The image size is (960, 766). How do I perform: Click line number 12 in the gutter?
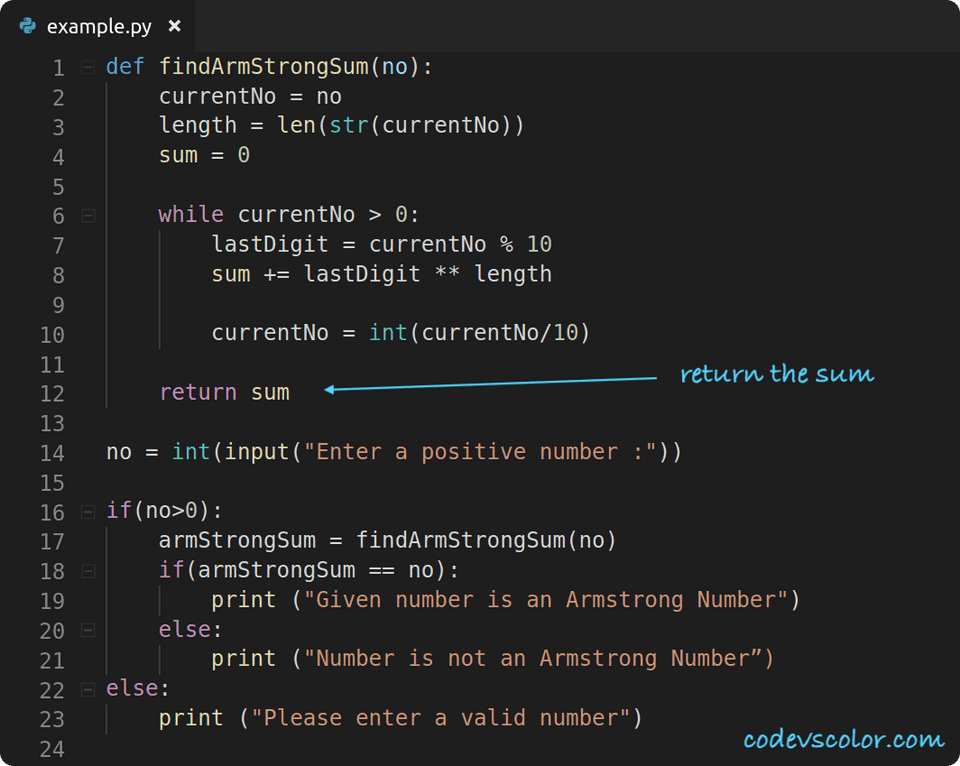52,393
